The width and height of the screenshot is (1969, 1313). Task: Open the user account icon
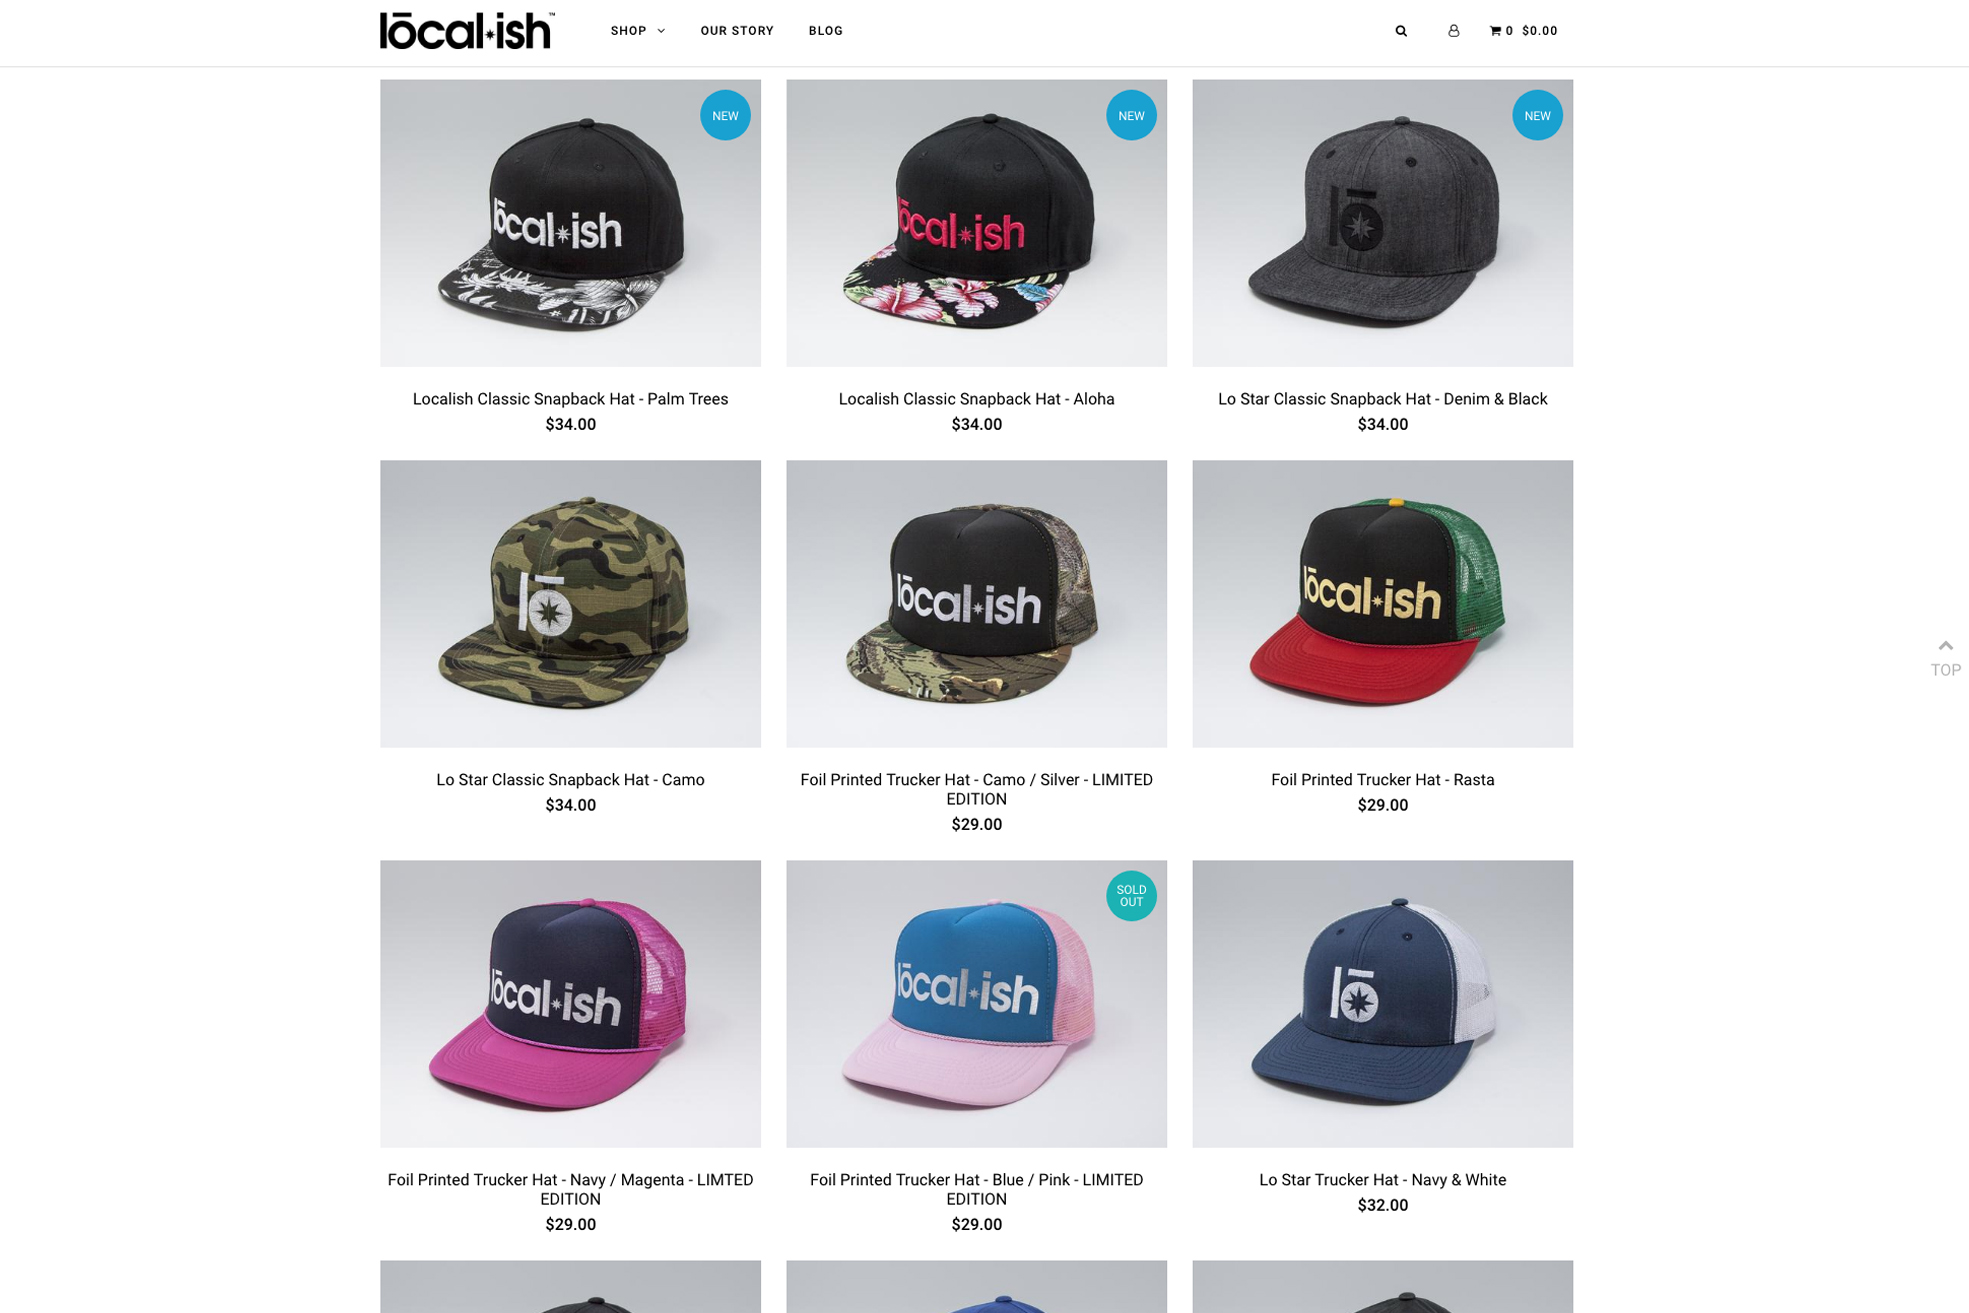click(1453, 31)
